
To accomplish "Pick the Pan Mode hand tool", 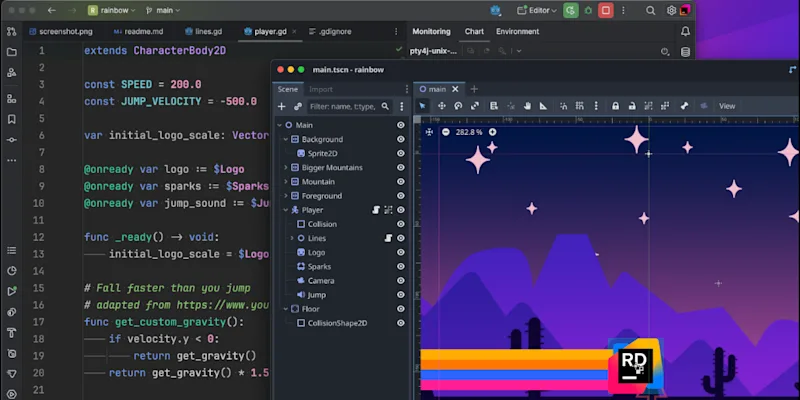I will (x=528, y=106).
